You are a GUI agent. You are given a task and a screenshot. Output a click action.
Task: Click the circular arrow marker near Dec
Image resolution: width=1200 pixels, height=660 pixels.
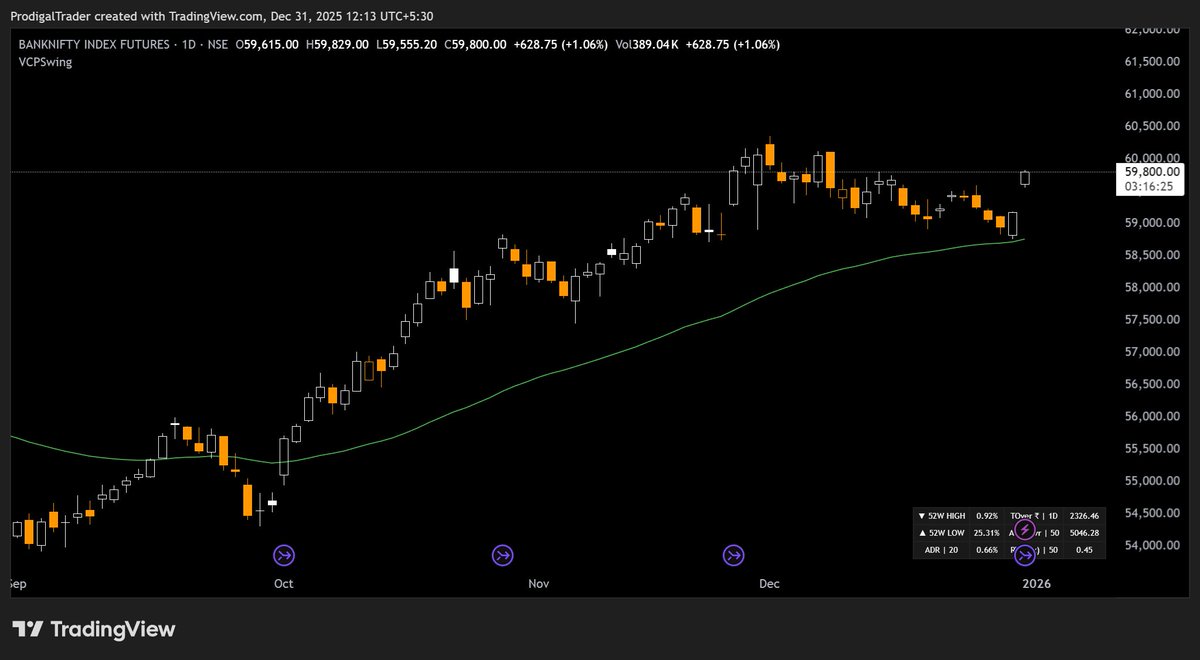733,555
